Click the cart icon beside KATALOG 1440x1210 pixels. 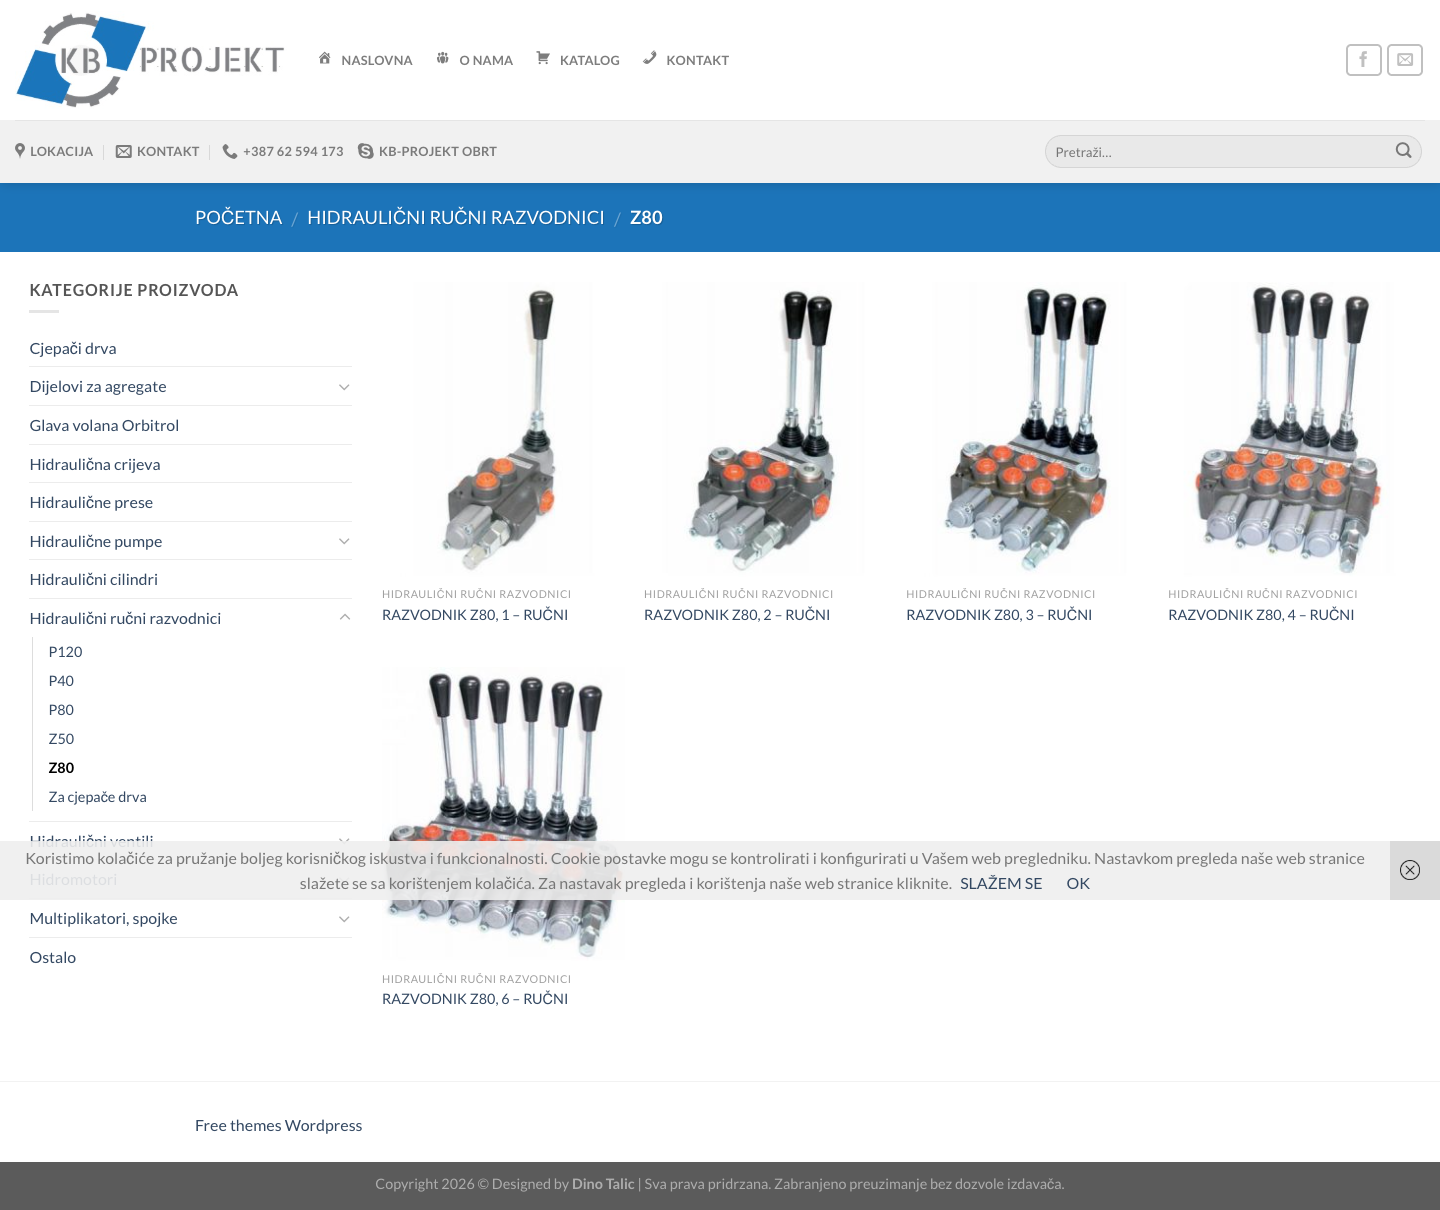point(543,58)
